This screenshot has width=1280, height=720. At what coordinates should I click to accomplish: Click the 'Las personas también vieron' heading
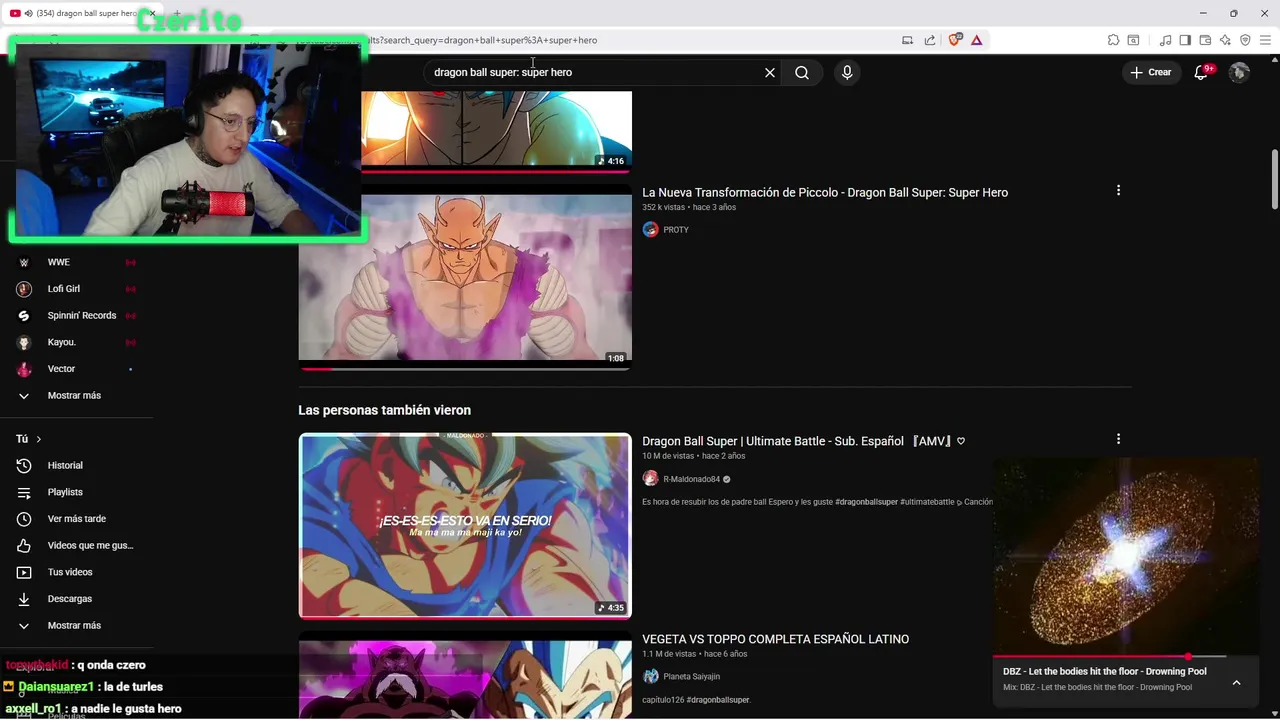click(384, 410)
